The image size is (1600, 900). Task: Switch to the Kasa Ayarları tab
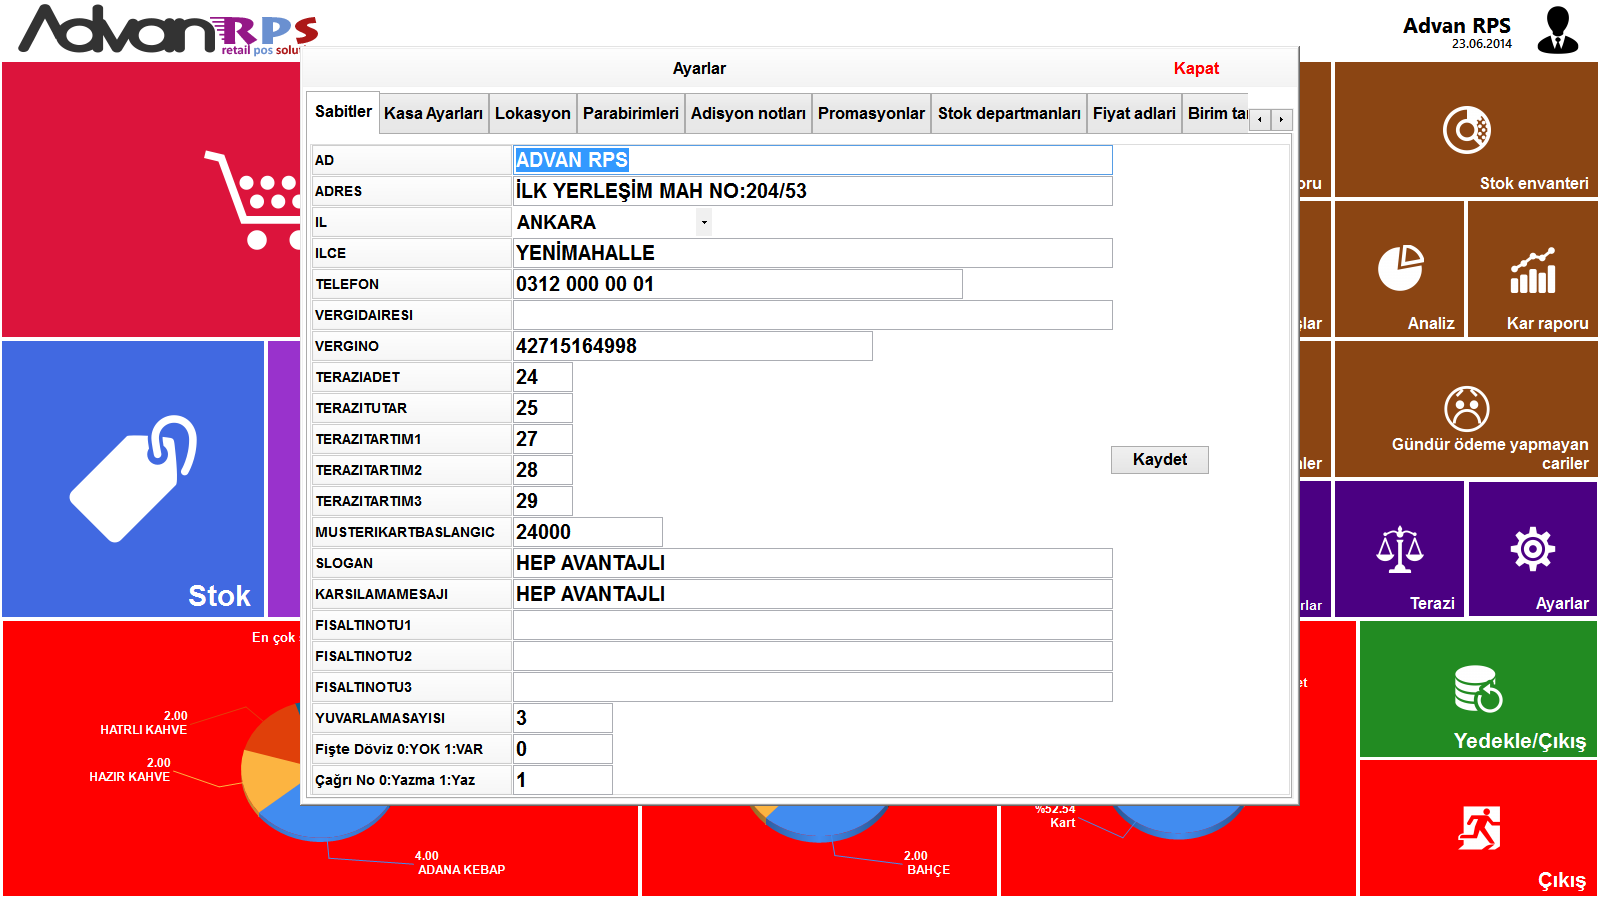(433, 114)
